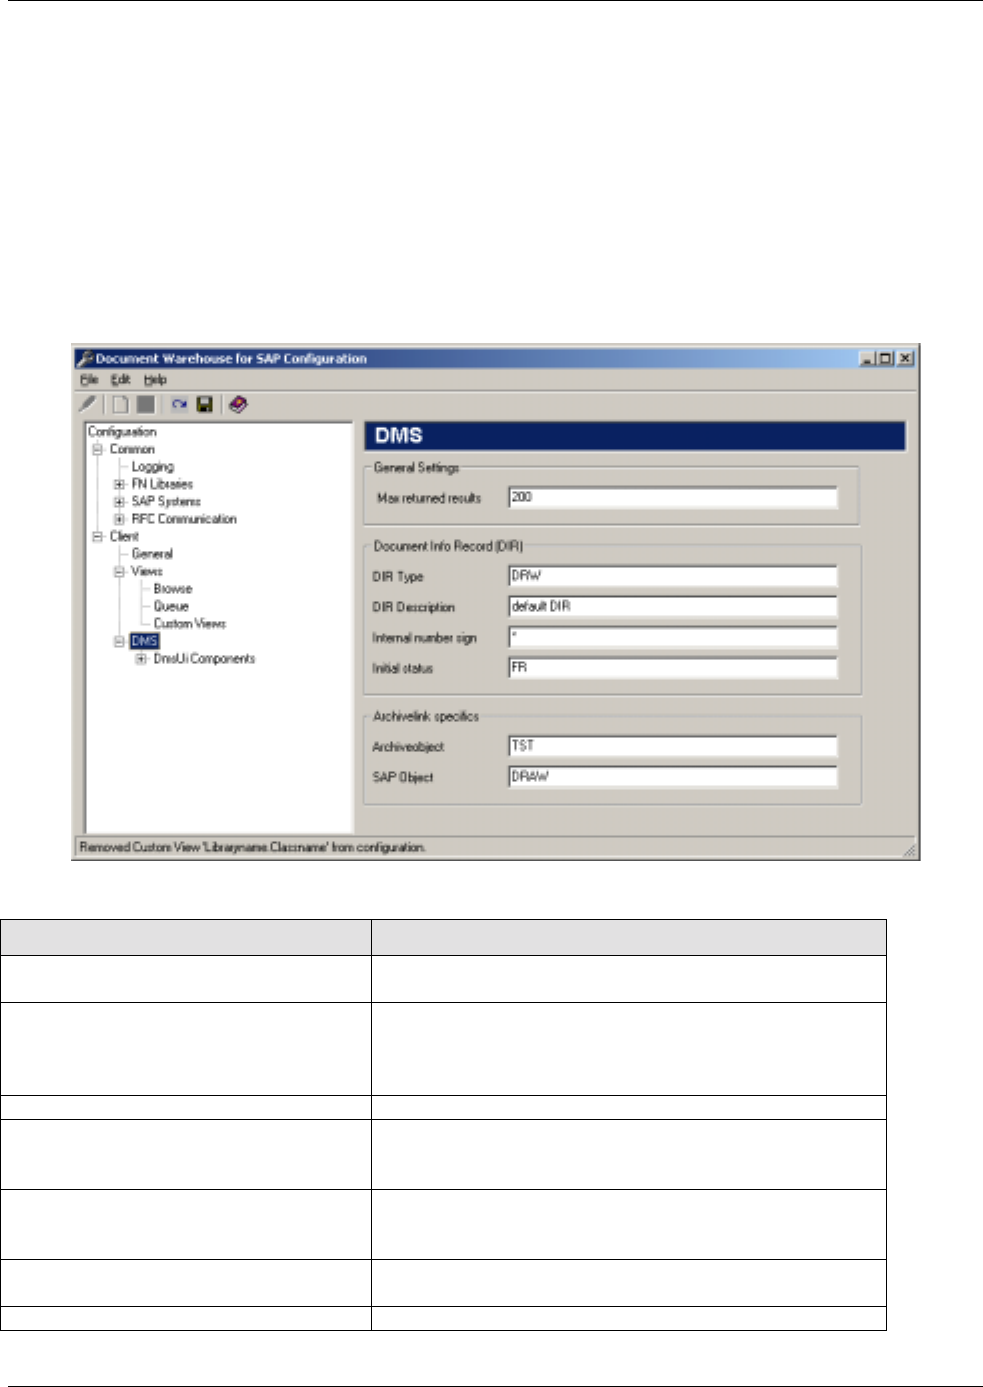Expand the FN Libraries node
Viewport: 983px width, 1387px height.
[x=119, y=484]
